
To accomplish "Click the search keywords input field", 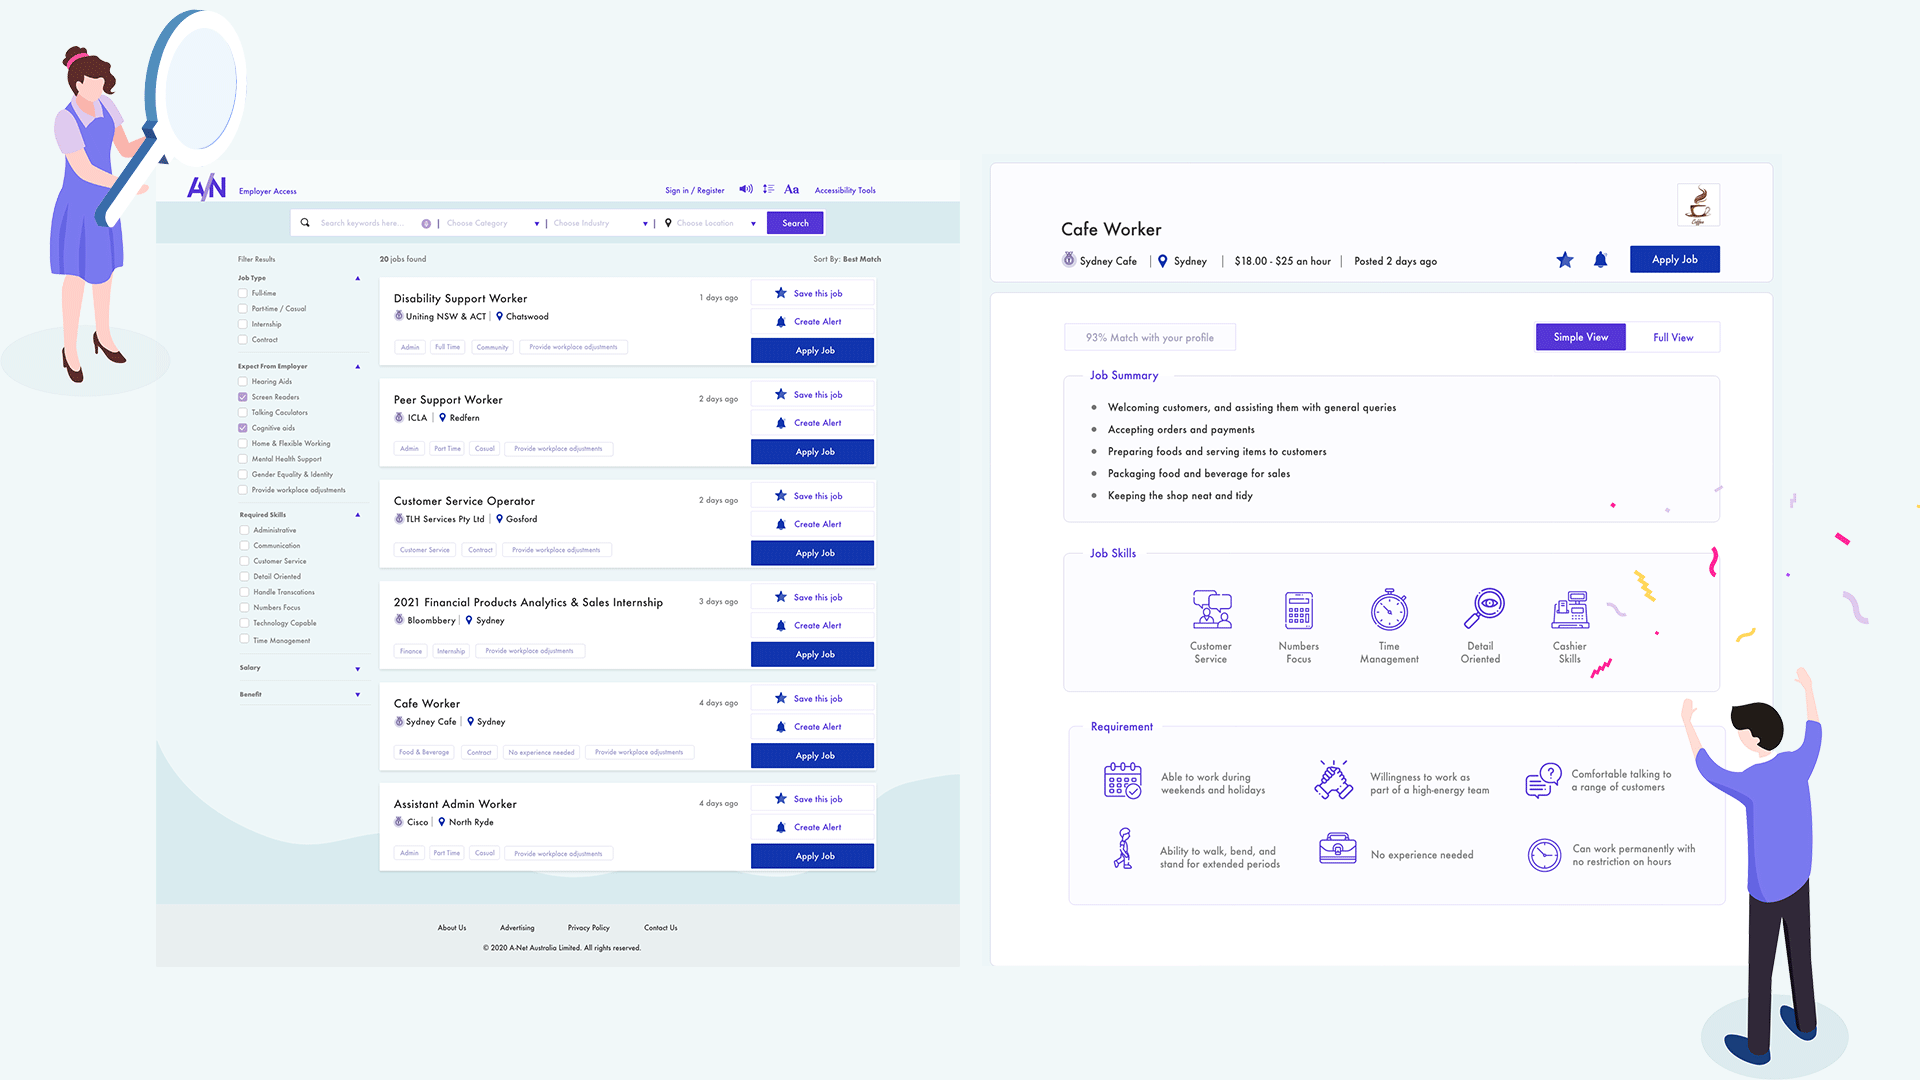I will pyautogui.click(x=365, y=223).
